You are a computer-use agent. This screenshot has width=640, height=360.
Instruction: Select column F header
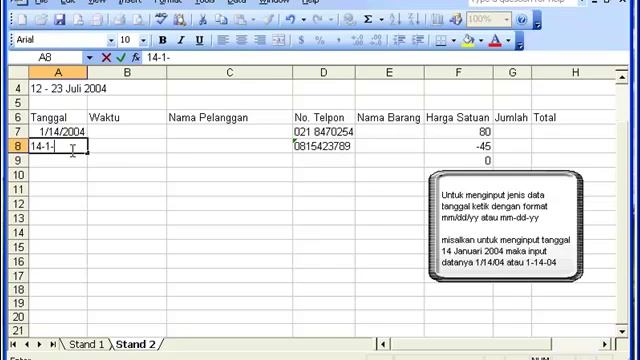(458, 73)
